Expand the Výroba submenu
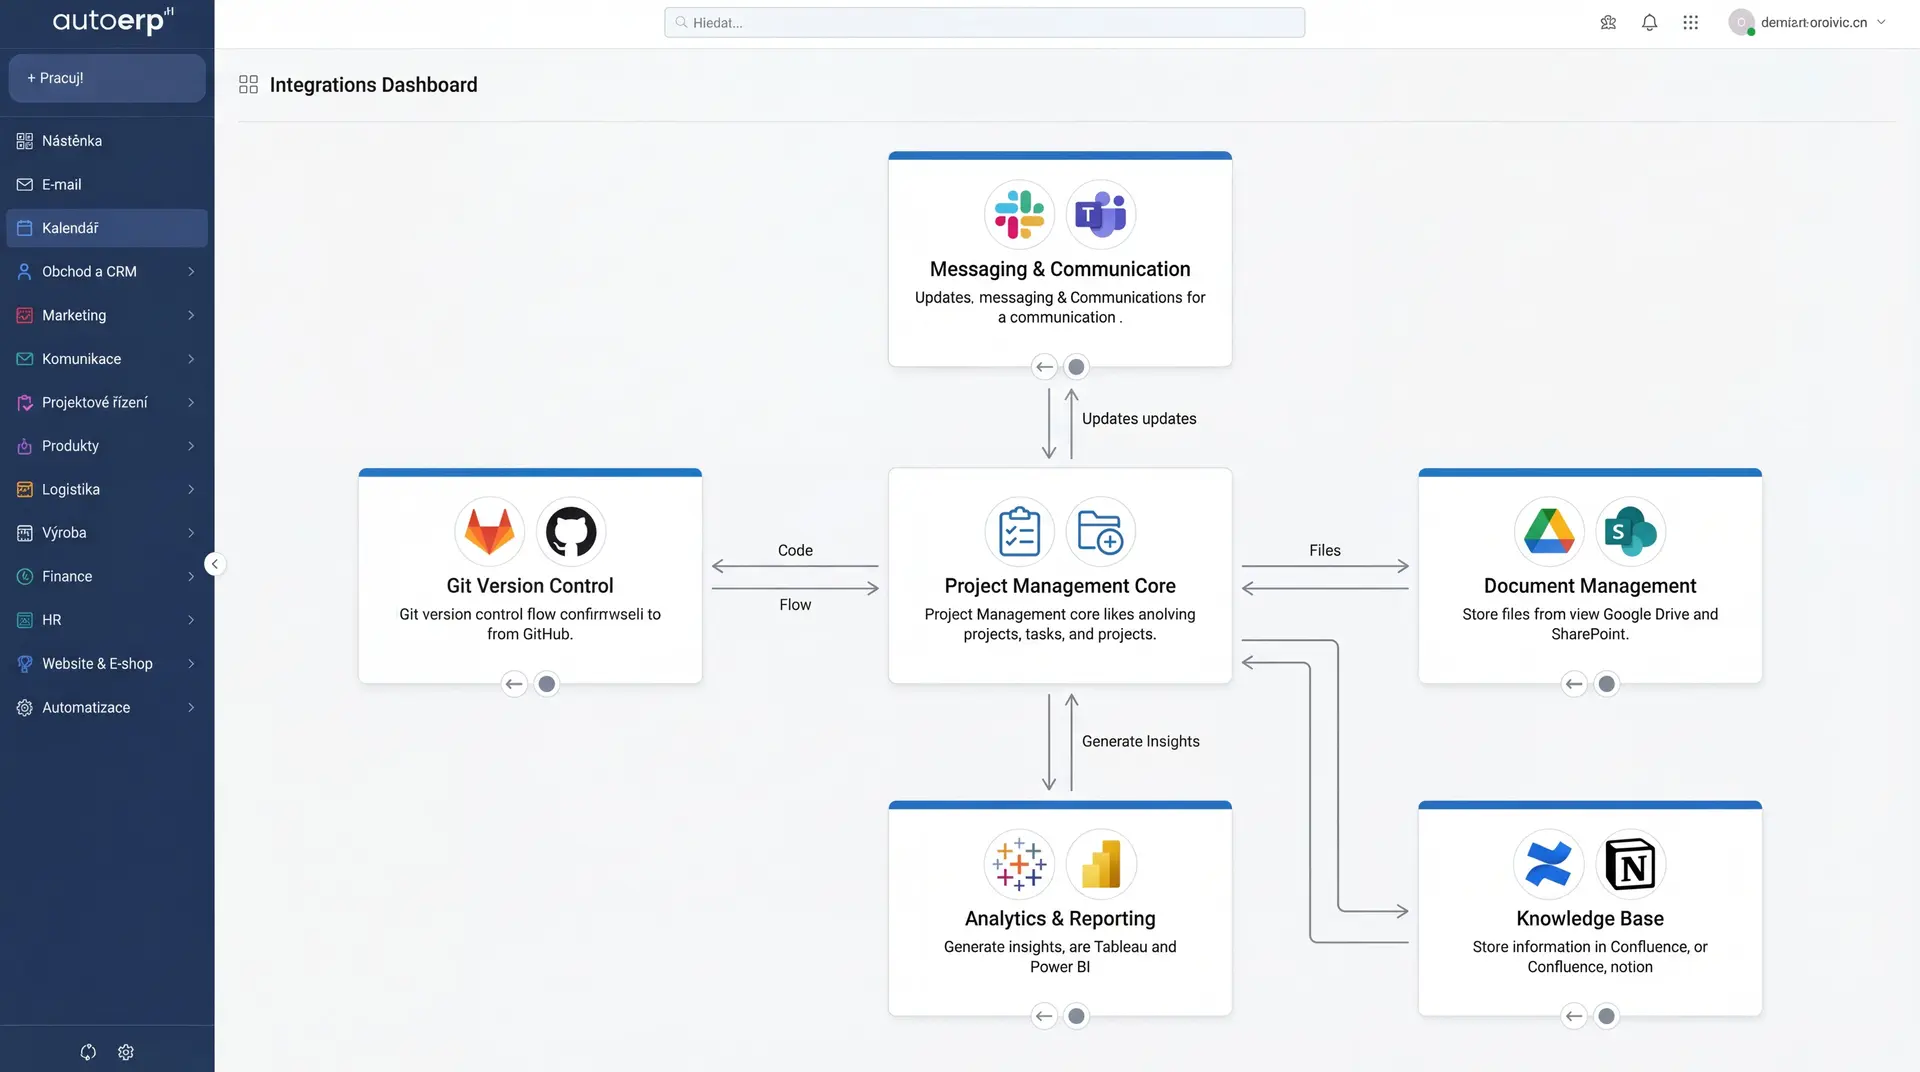Screen dimensions: 1920x1072 [x=191, y=533]
